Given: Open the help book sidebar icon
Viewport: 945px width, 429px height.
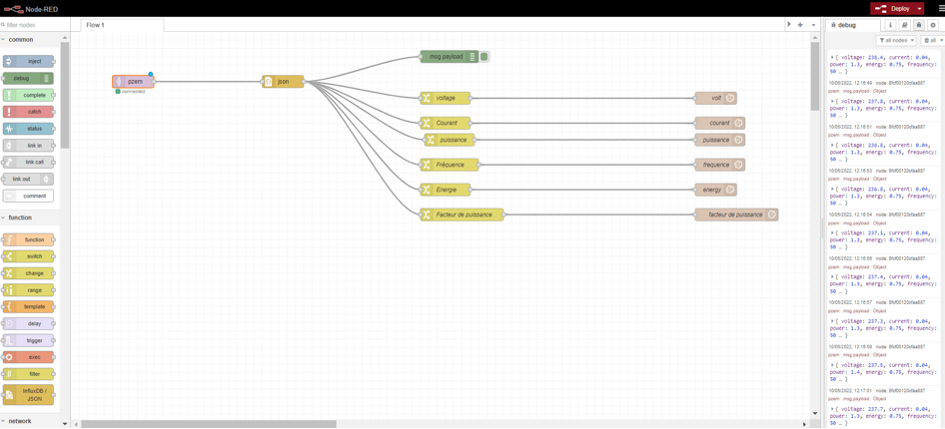Looking at the screenshot, I should tap(904, 25).
